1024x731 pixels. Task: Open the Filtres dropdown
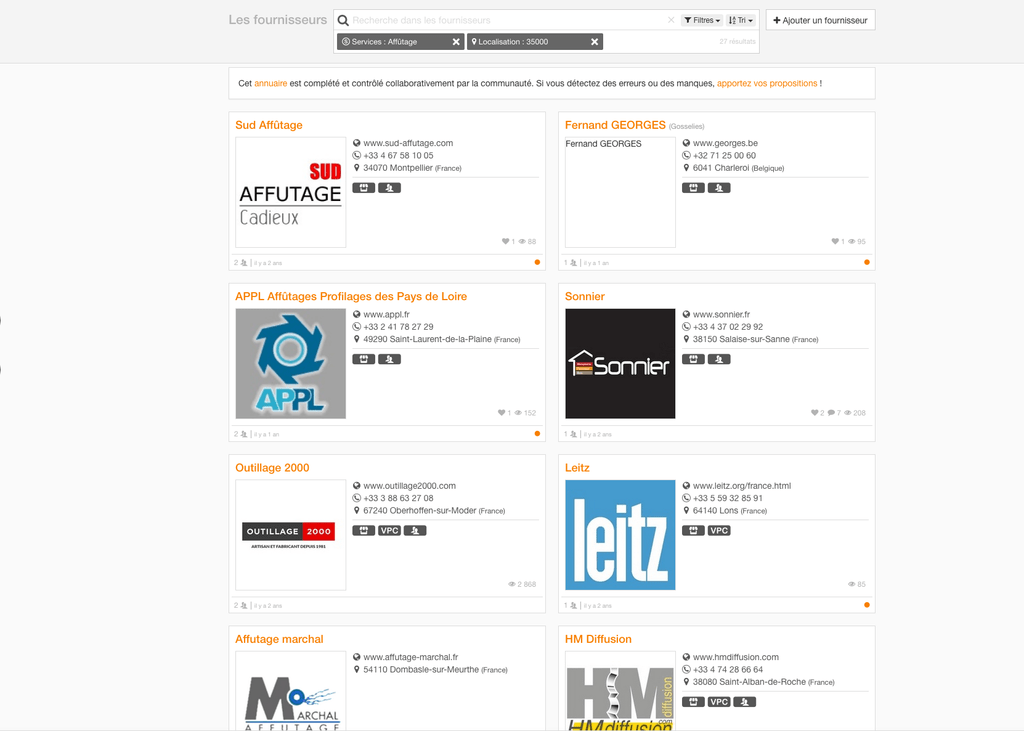(x=702, y=20)
